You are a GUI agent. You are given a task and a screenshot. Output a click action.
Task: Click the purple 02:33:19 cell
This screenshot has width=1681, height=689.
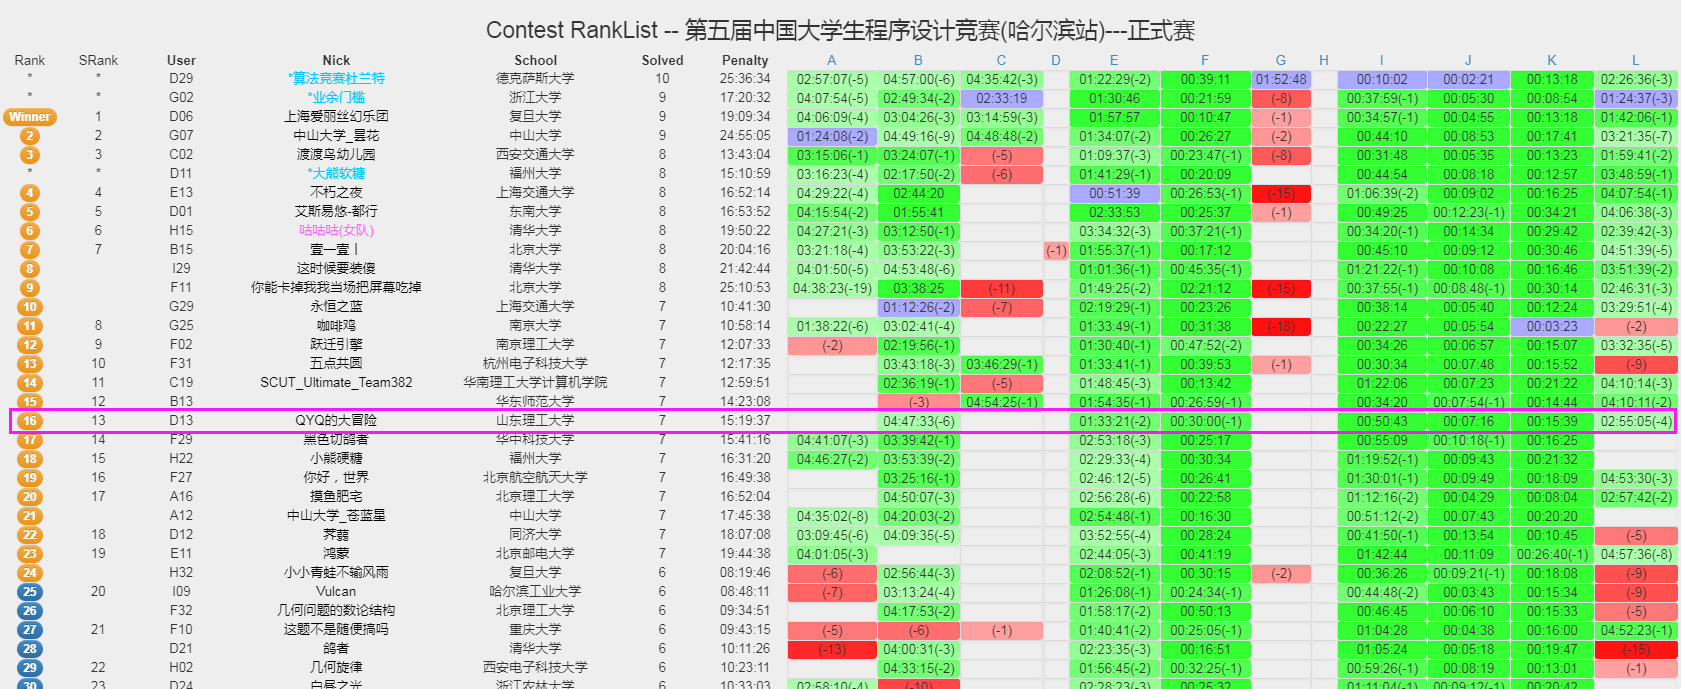click(1001, 98)
